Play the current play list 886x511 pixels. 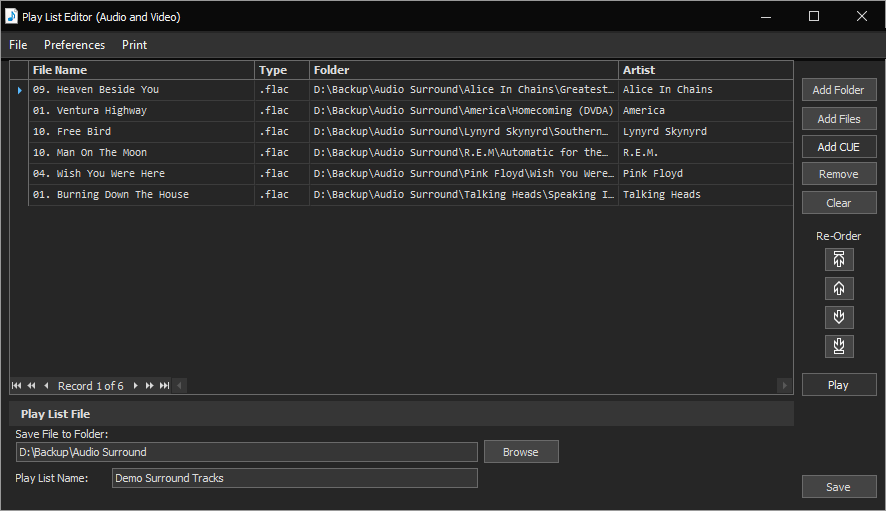[x=838, y=385]
